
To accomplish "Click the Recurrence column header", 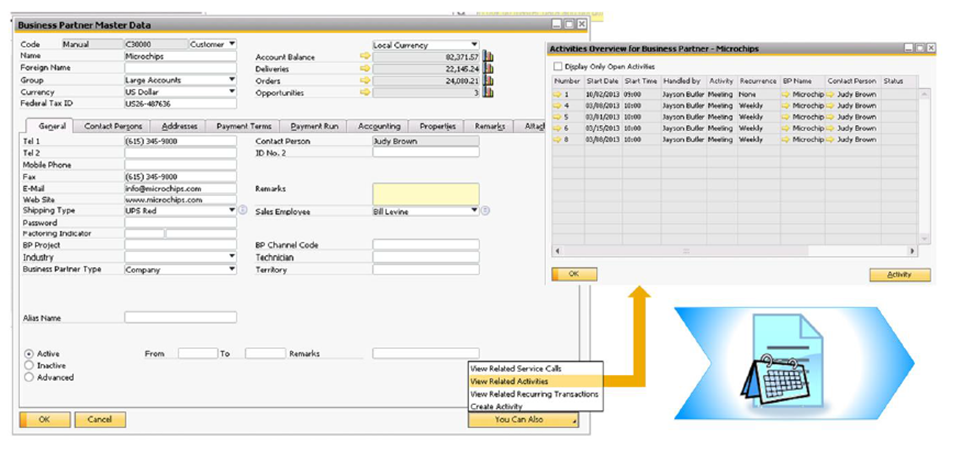I will click(x=758, y=81).
